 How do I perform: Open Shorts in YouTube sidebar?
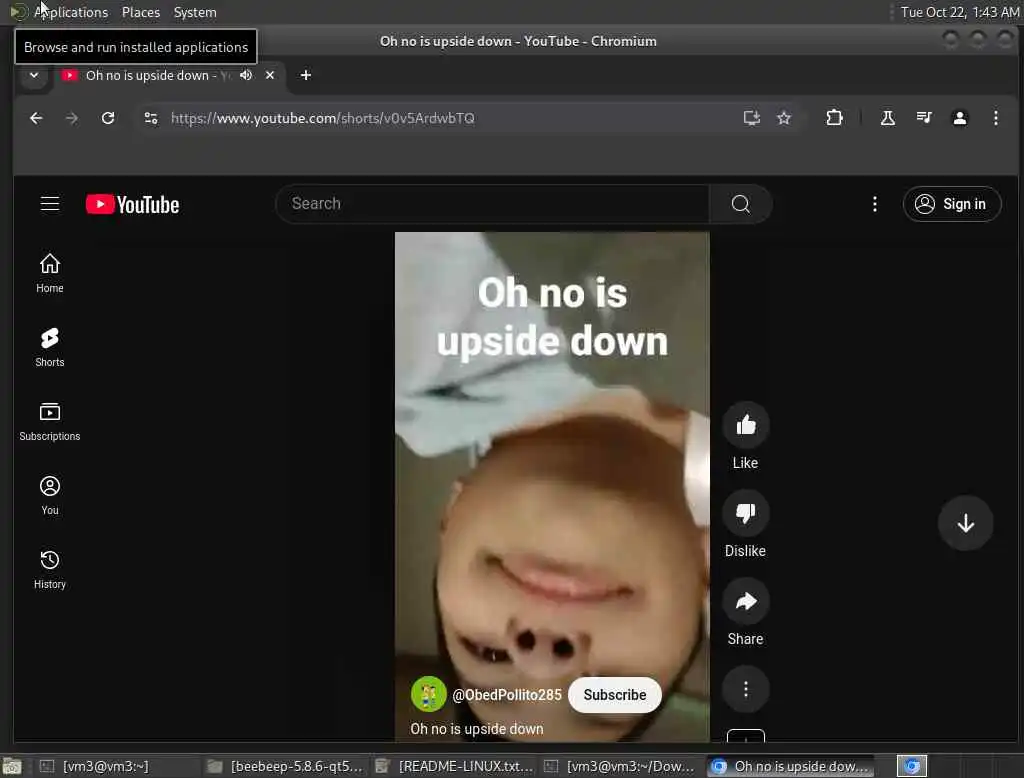coord(50,348)
